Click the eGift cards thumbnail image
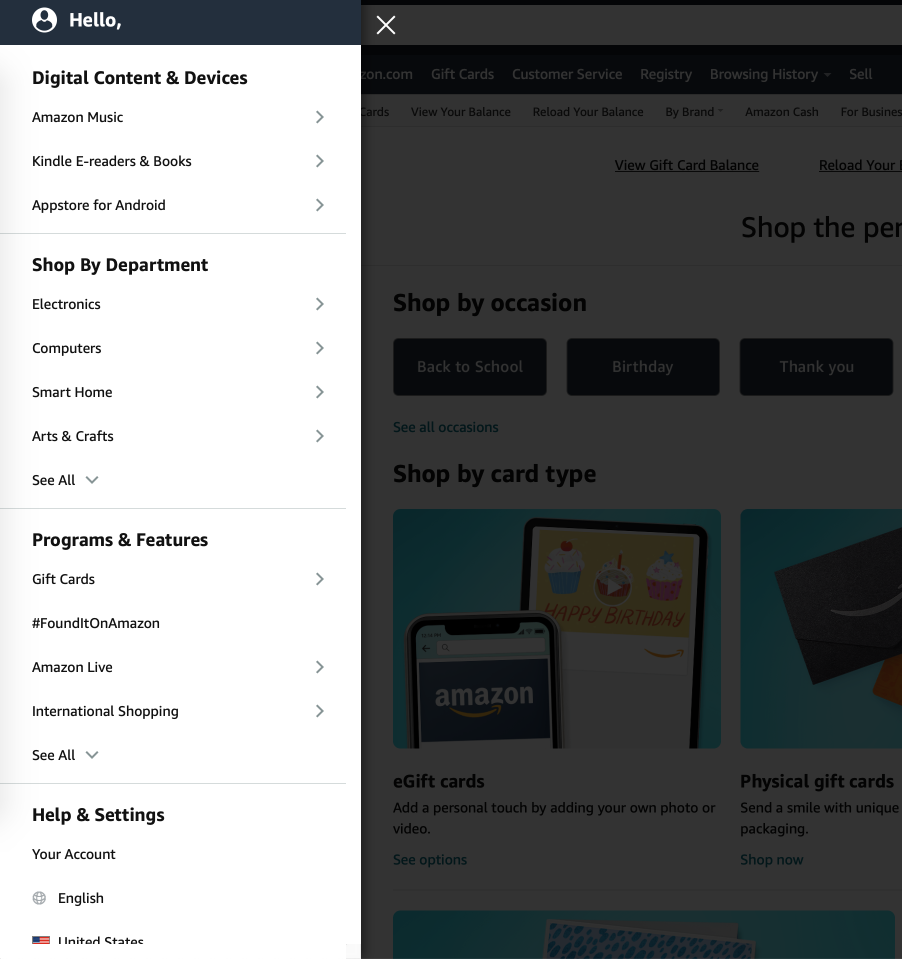902x959 pixels. pyautogui.click(x=556, y=629)
